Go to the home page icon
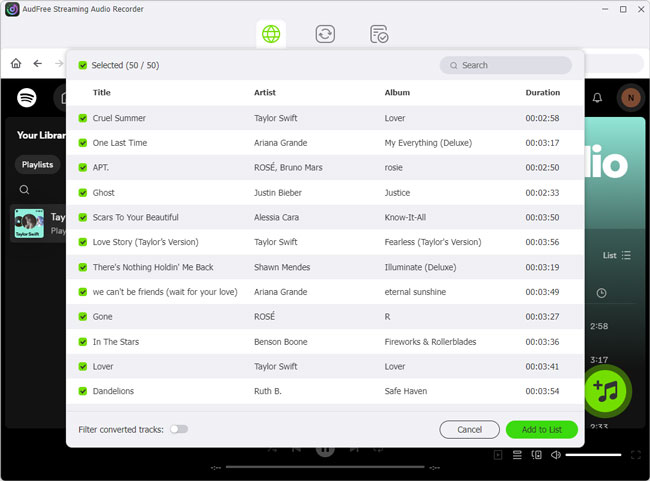Image resolution: width=650 pixels, height=481 pixels. coord(16,63)
